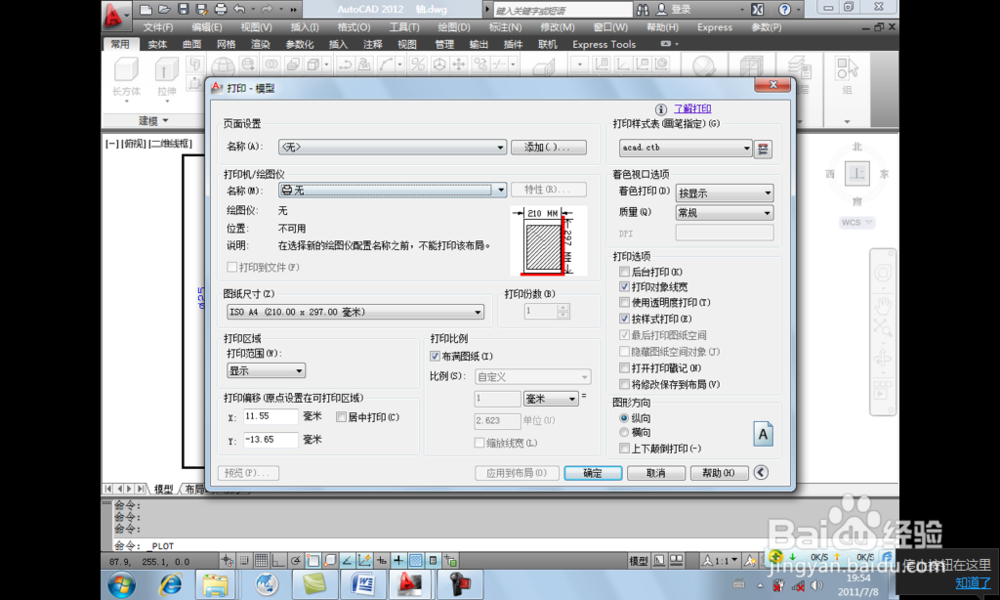Open Internet Explorer from the taskbar

pyautogui.click(x=170, y=584)
